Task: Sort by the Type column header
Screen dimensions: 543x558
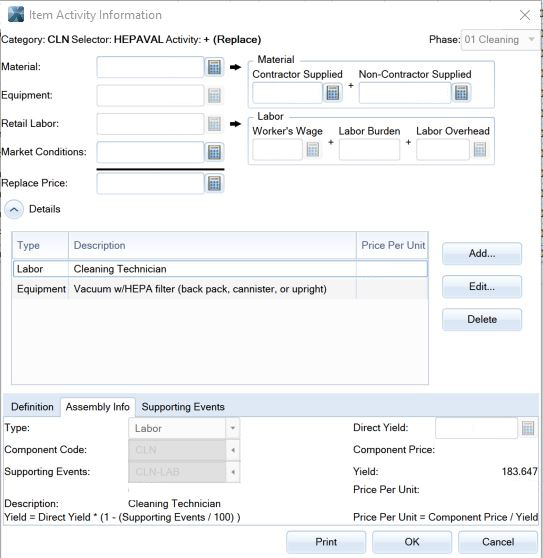Action: click(x=41, y=246)
